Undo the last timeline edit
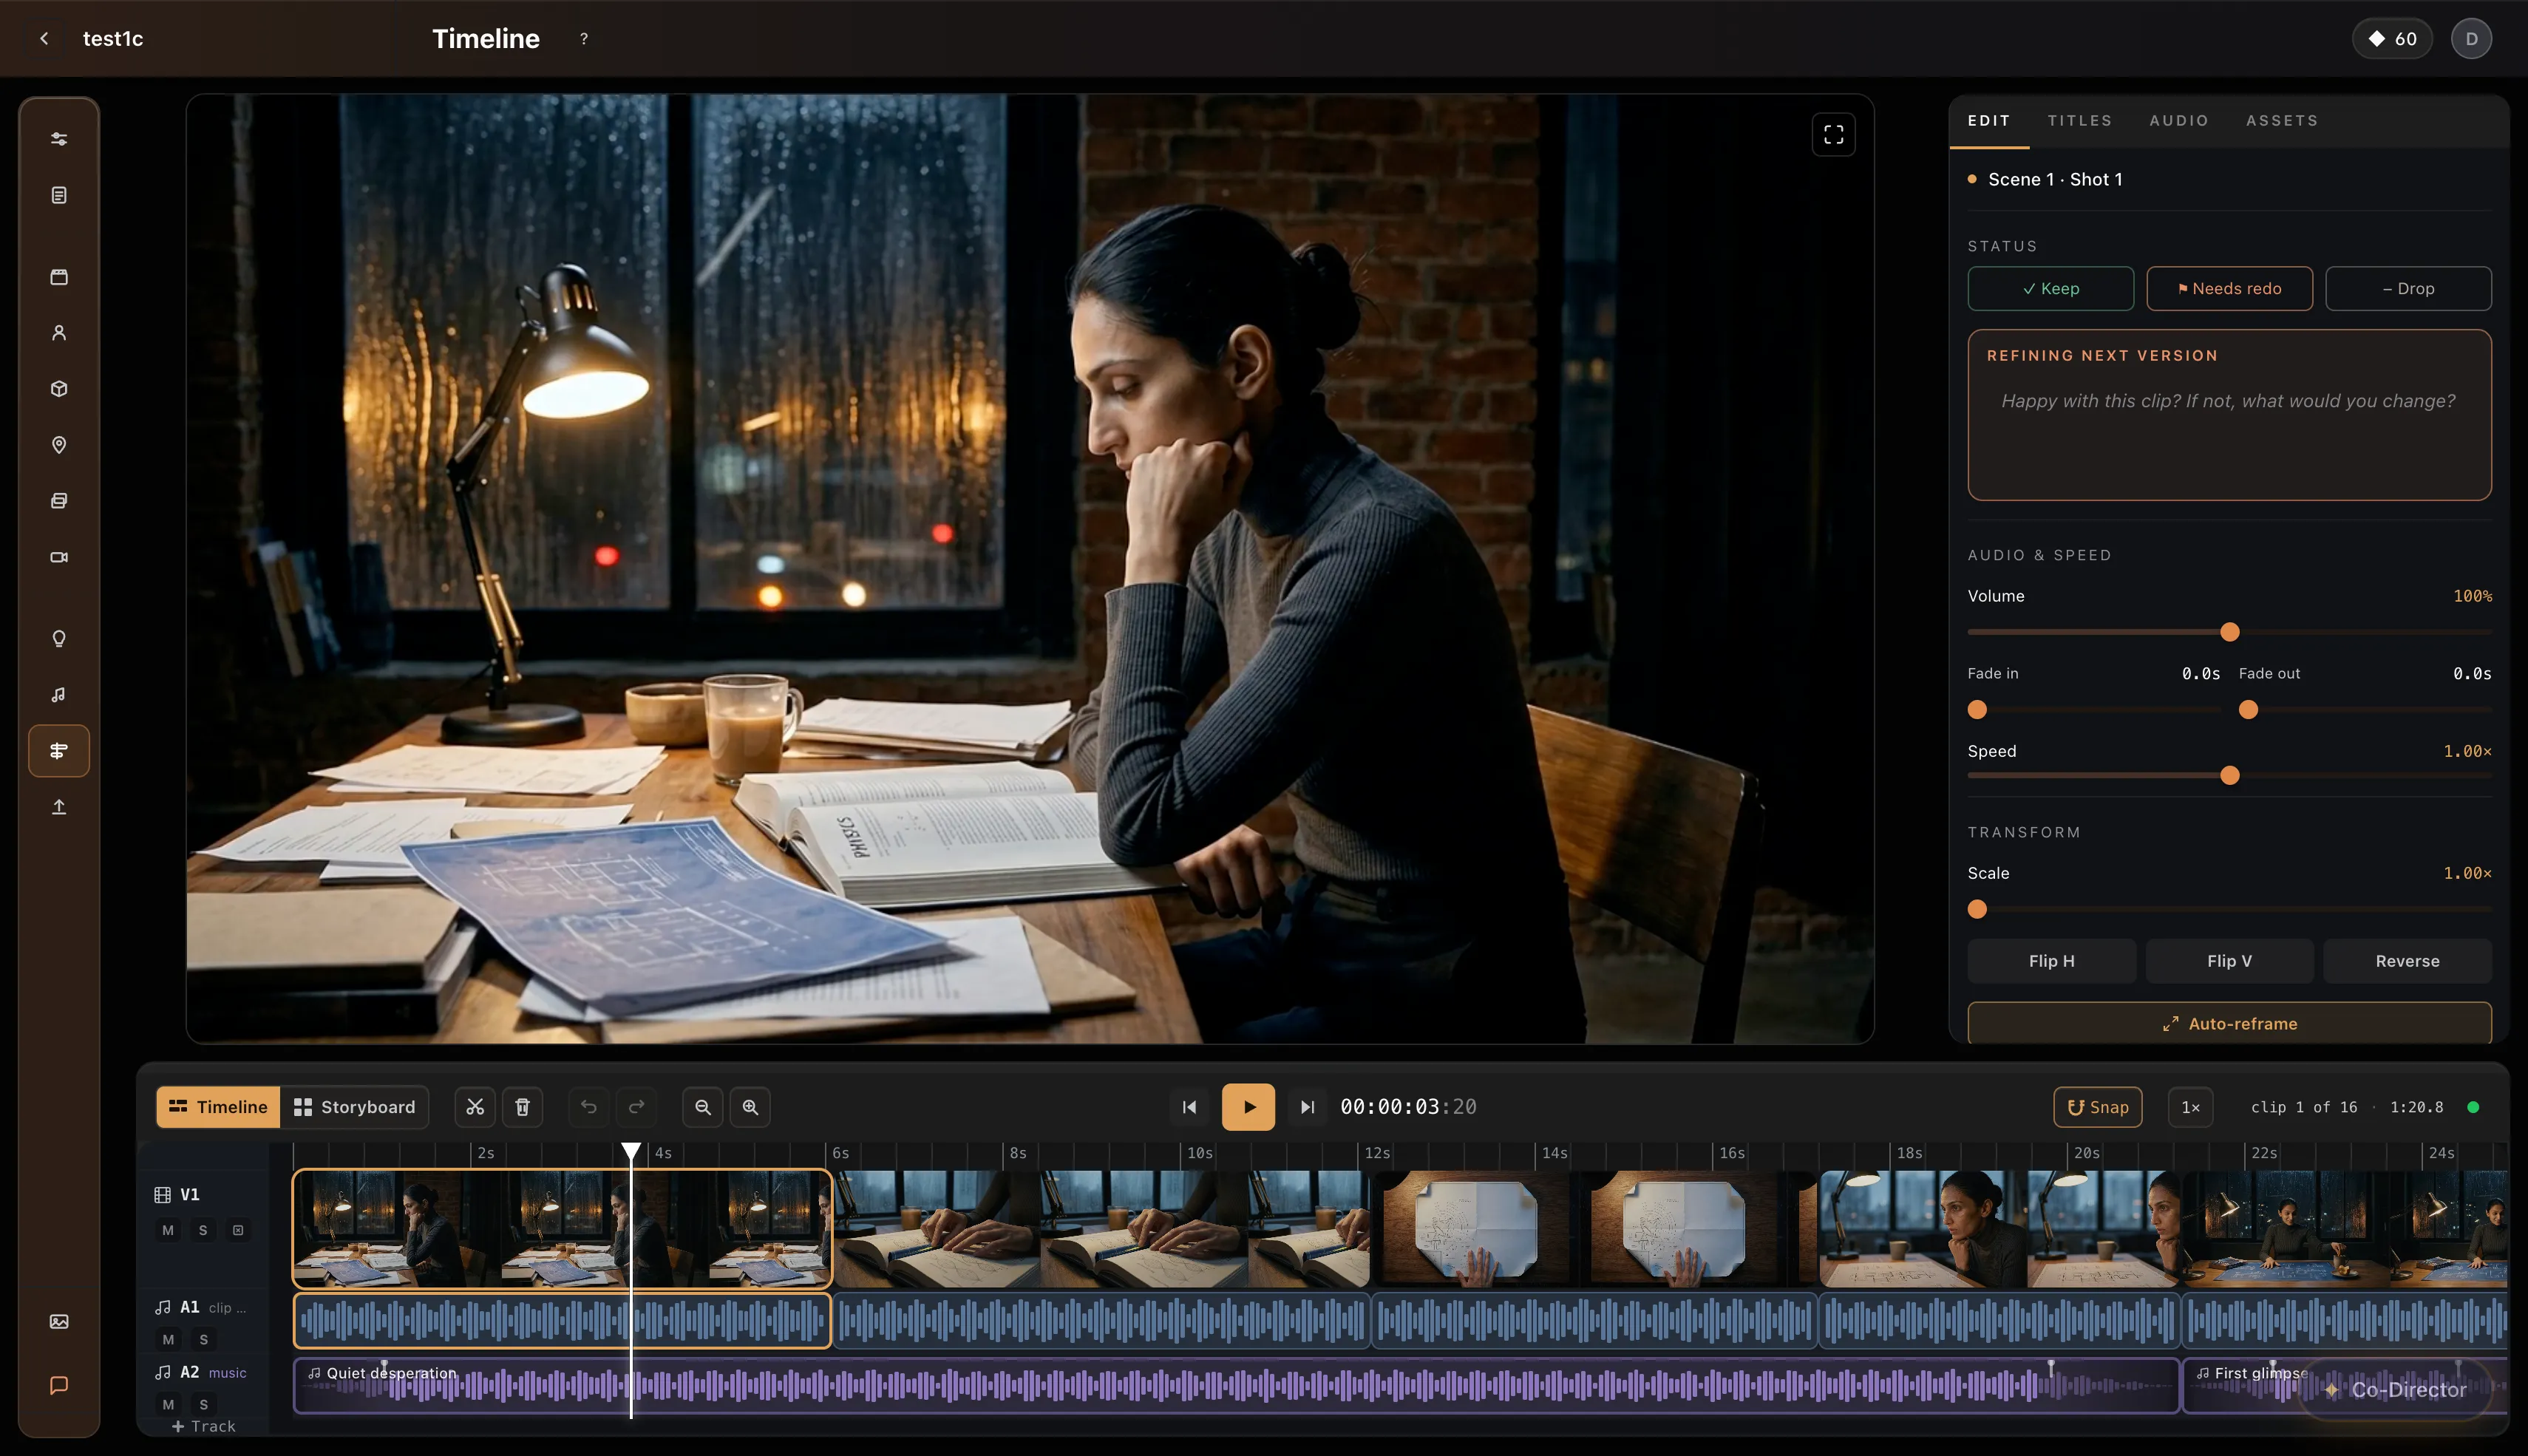Viewport: 2528px width, 1456px height. click(588, 1107)
